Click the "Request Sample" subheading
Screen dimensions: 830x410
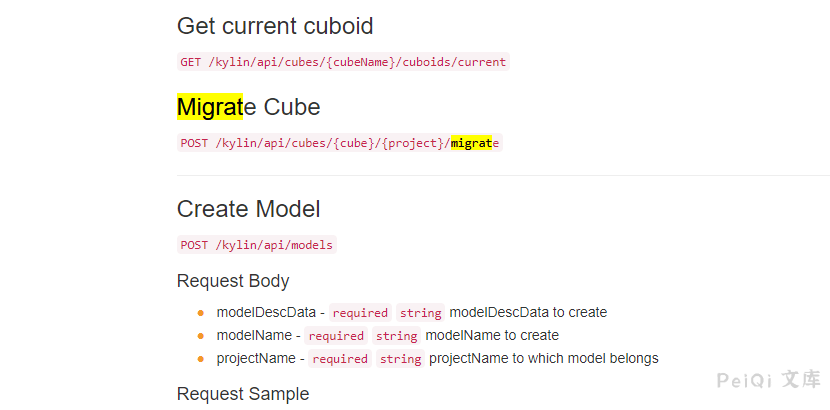coord(242,394)
